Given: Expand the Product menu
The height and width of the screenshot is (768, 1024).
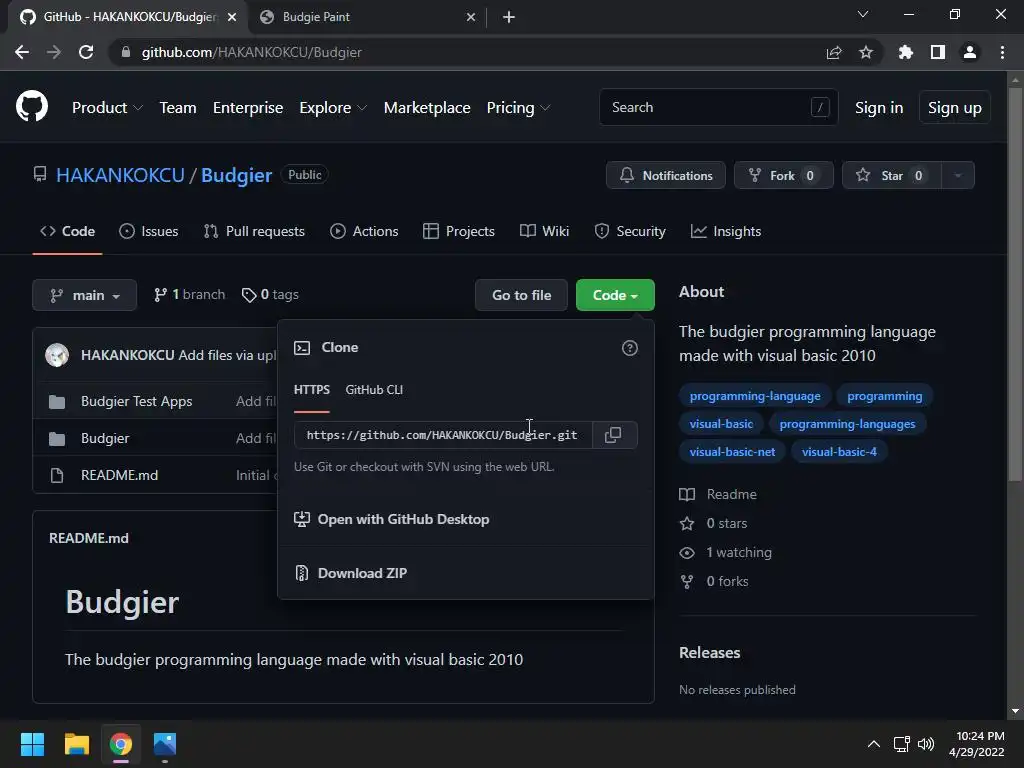Looking at the screenshot, I should pos(107,108).
